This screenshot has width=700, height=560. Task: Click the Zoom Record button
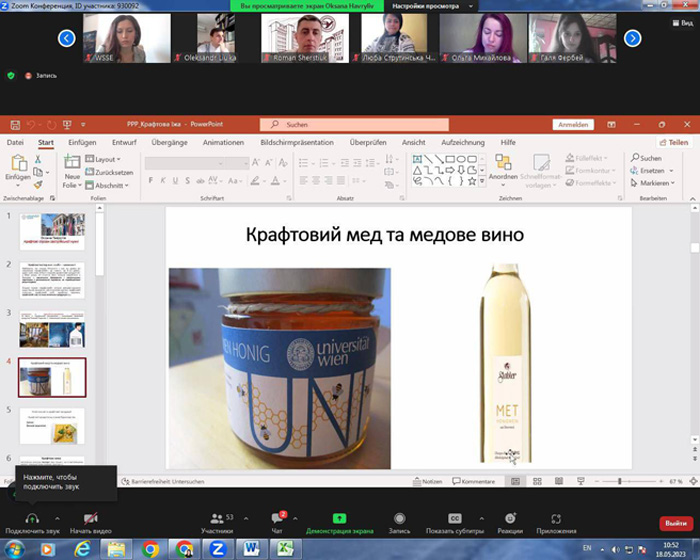(399, 518)
